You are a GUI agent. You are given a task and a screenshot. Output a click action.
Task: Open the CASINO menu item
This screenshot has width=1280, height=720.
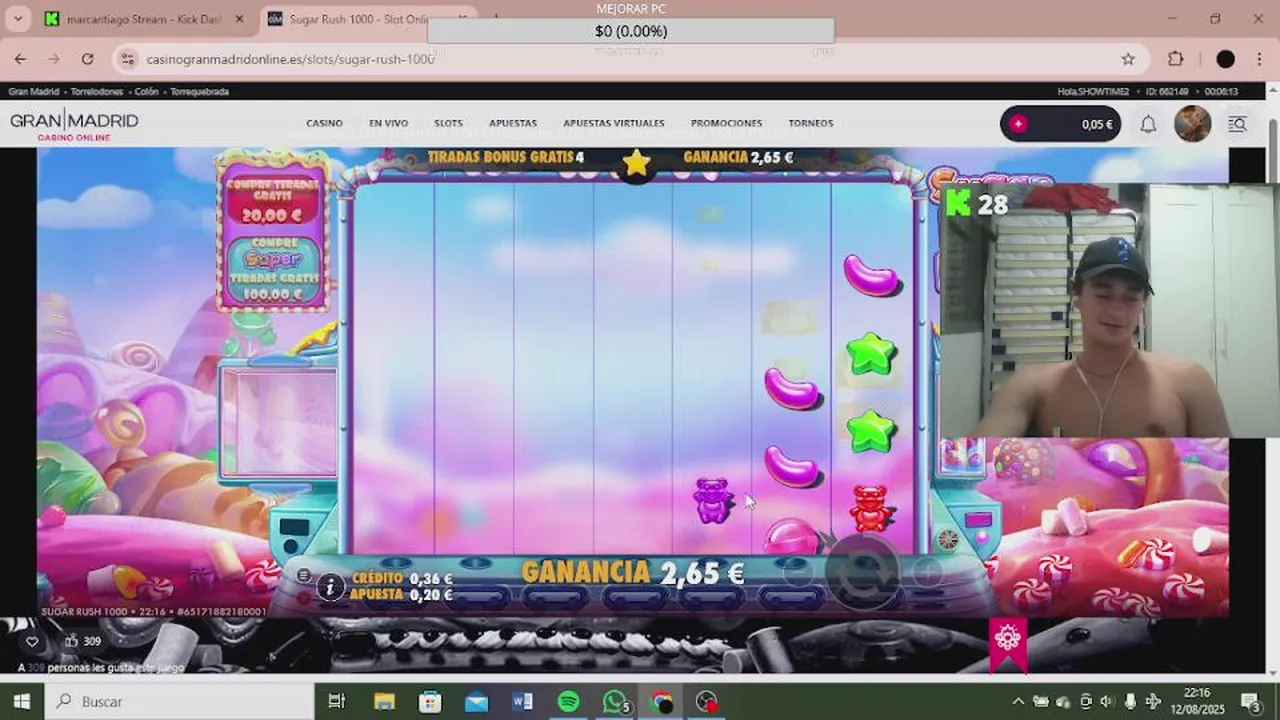[x=324, y=123]
